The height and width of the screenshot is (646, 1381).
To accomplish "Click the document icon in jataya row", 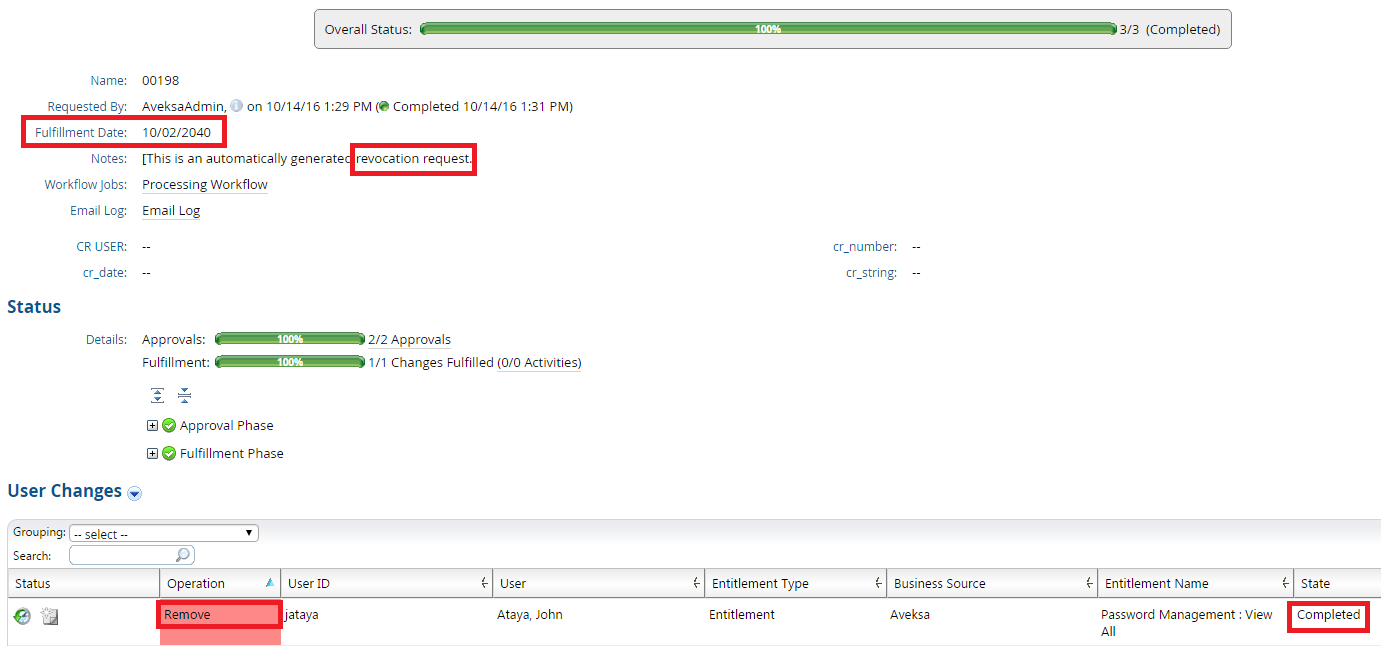I will 49,616.
